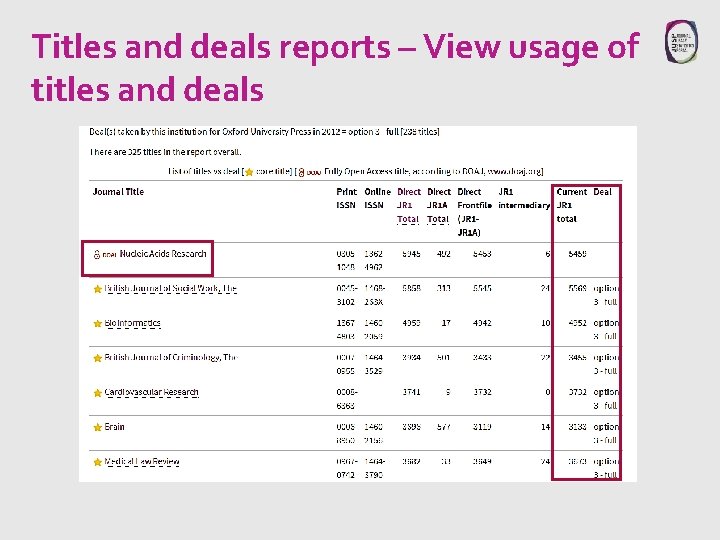
Task: Select Cardiovascular Research Direct JR1 value 3741
Action: point(411,392)
